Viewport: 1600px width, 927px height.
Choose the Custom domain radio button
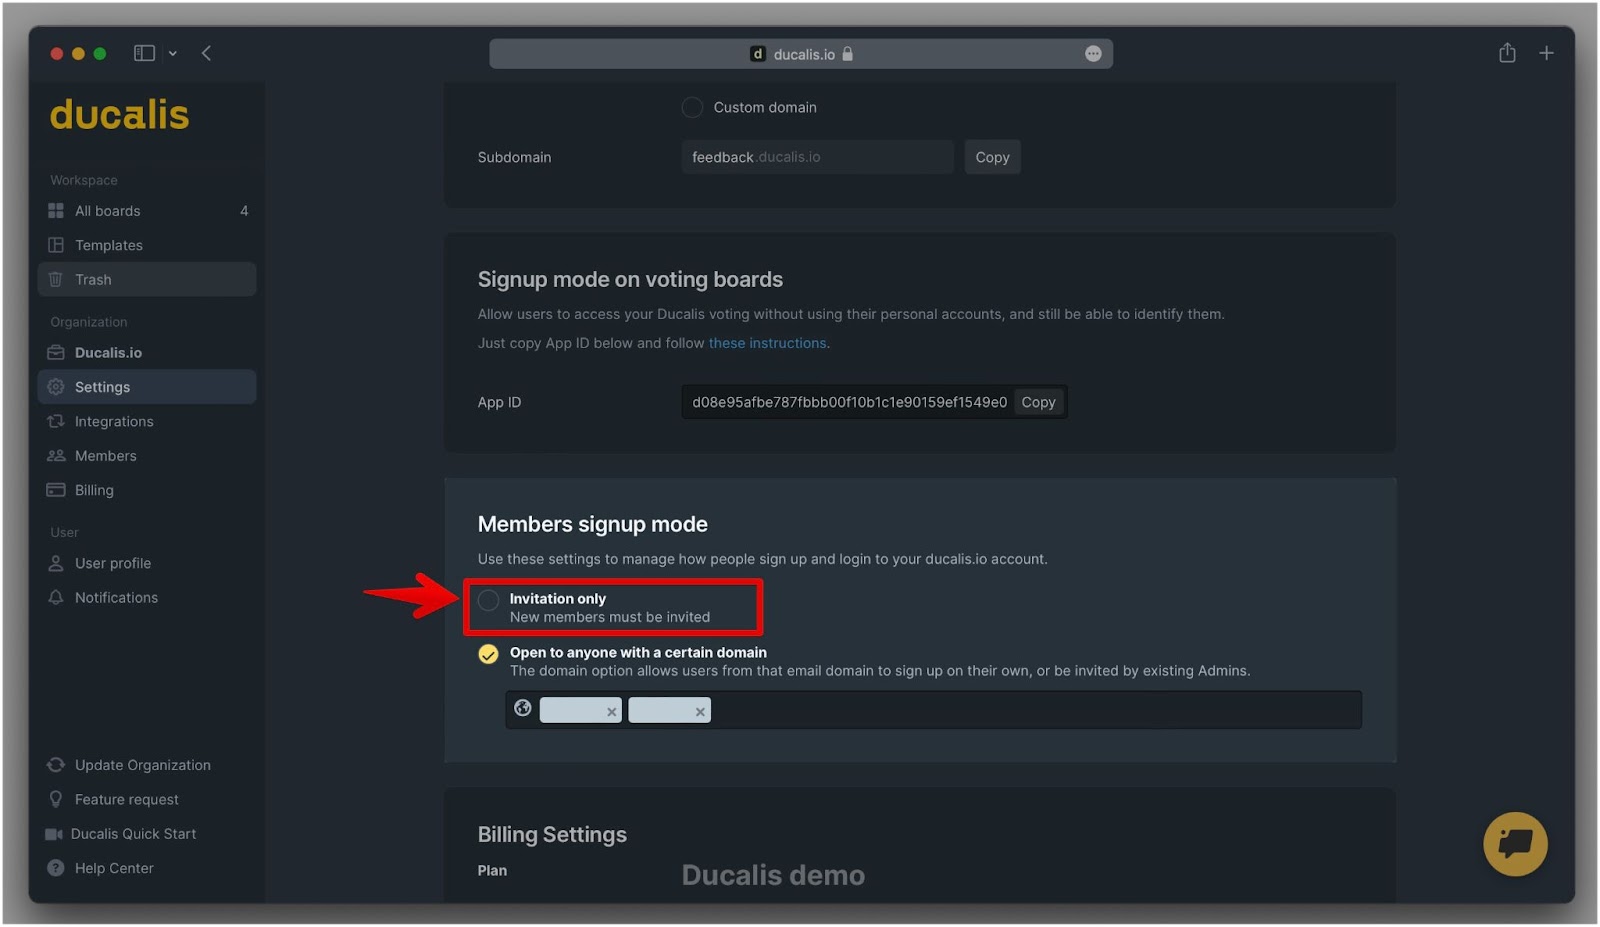click(692, 107)
